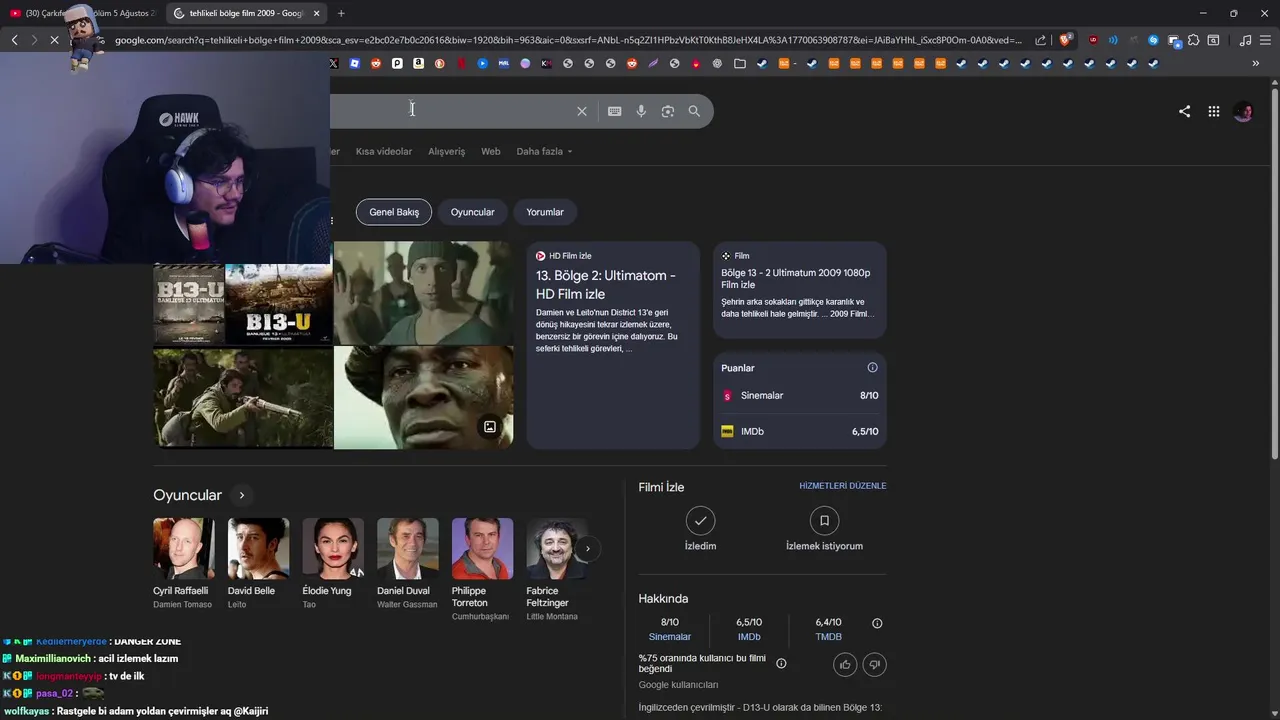Open the B13-U movie poster thumbnail
The image size is (1280, 720).
click(x=279, y=303)
